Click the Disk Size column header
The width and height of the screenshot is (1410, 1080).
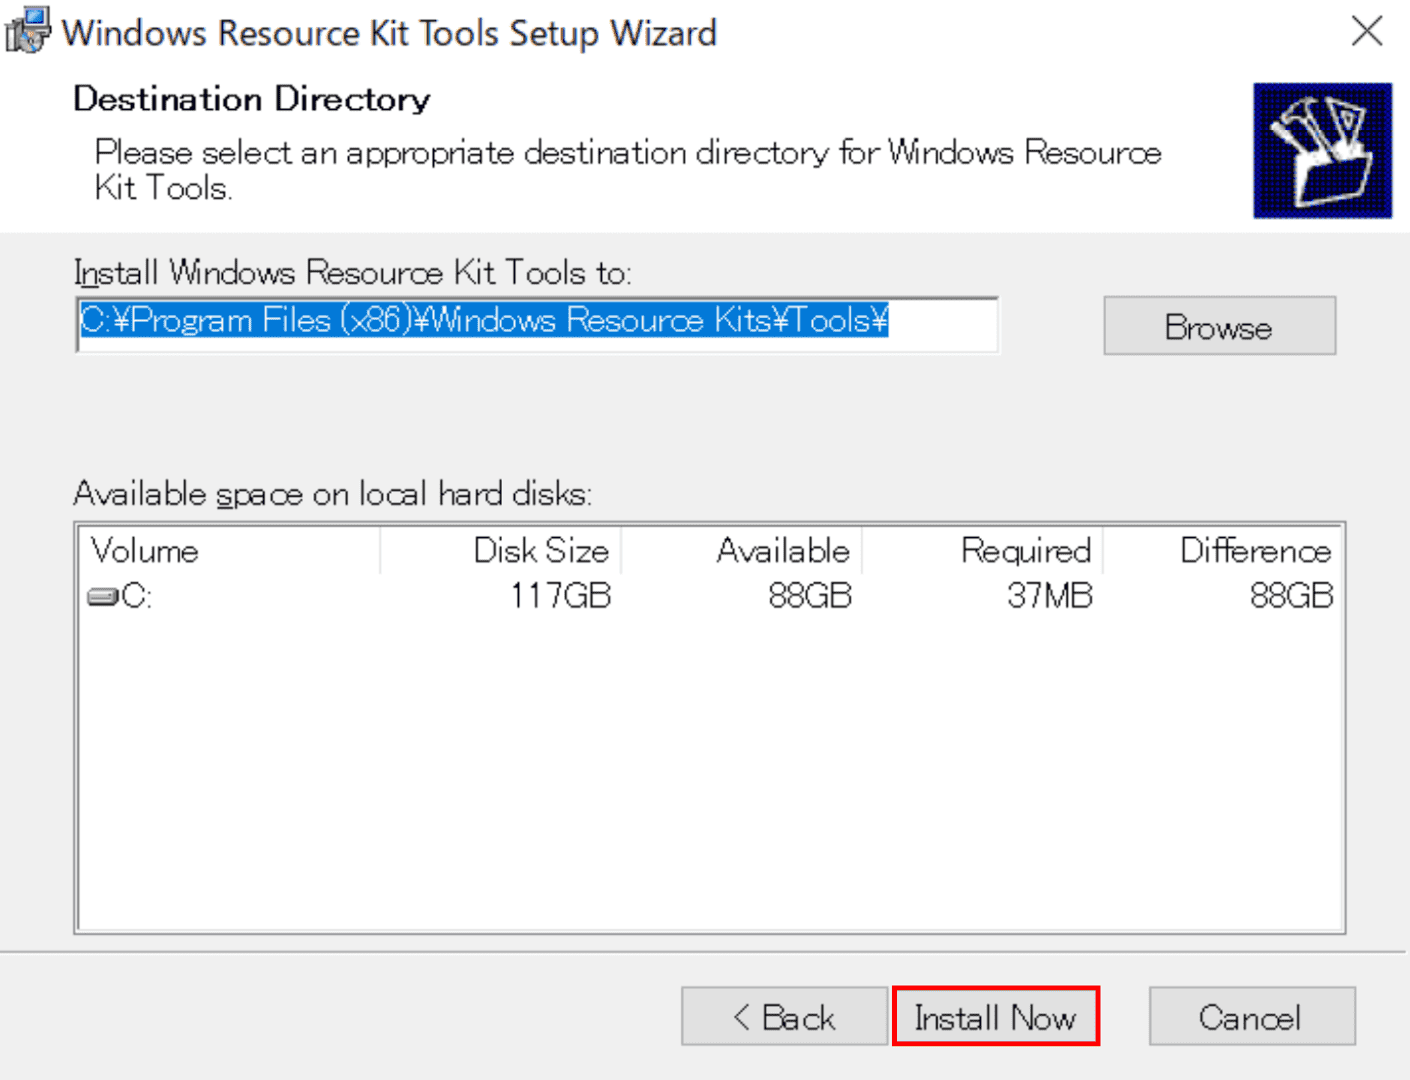pos(501,551)
